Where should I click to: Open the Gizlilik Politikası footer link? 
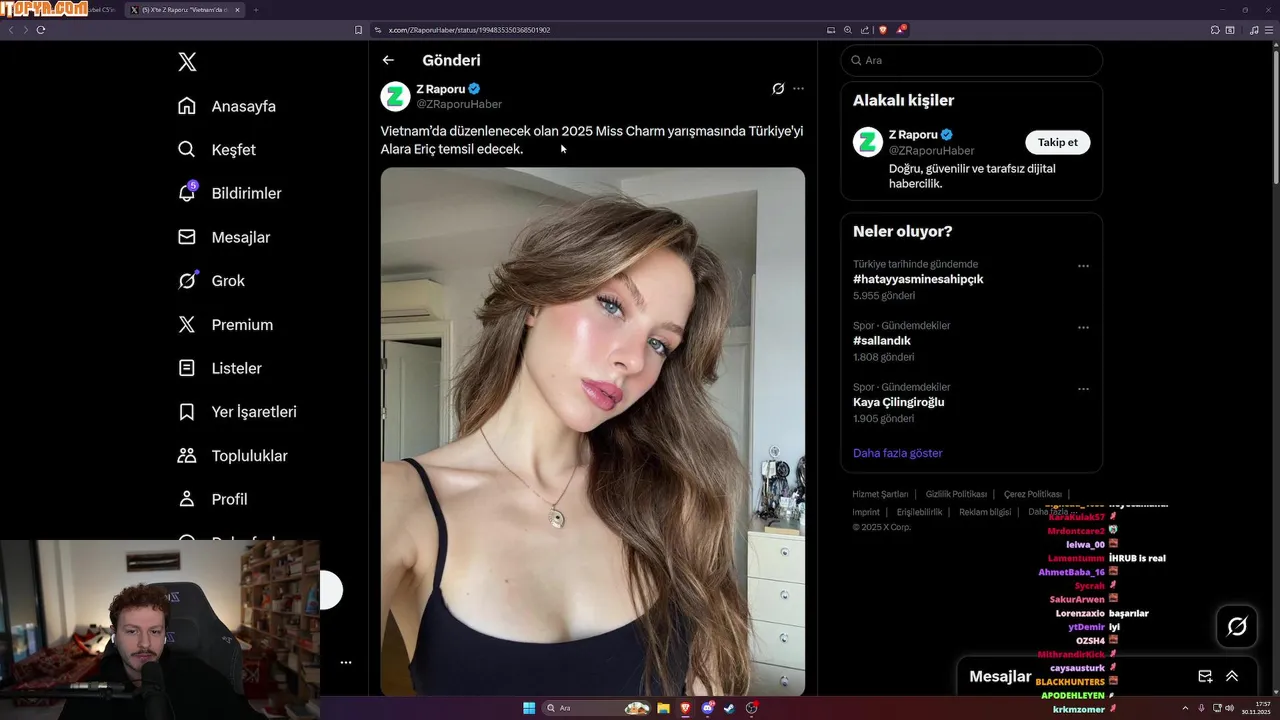[x=956, y=494]
